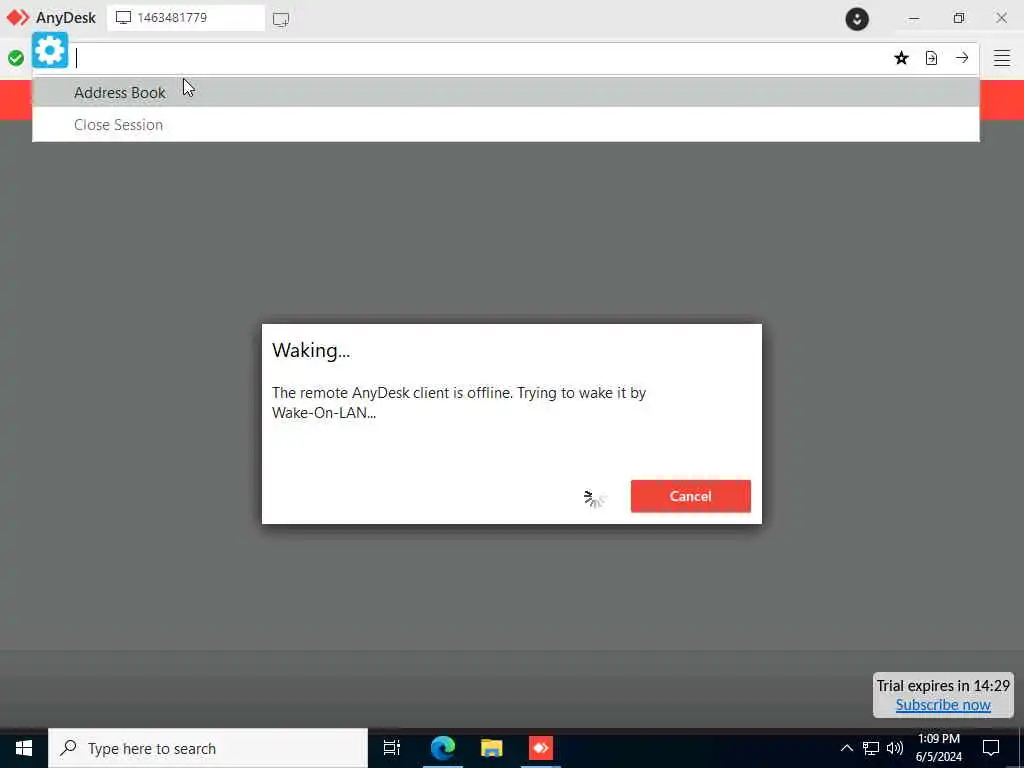The image size is (1024, 768).
Task: Cancel the Wake-On-LAN attempt
Action: [690, 496]
